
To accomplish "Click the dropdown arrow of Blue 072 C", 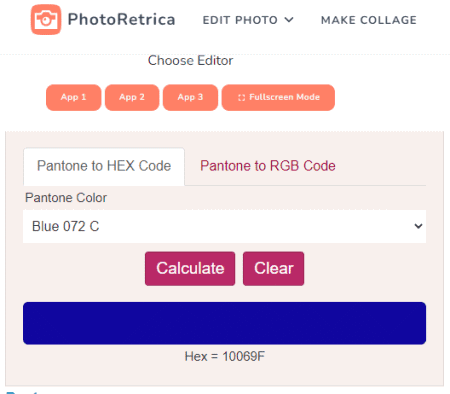I will pyautogui.click(x=418, y=226).
